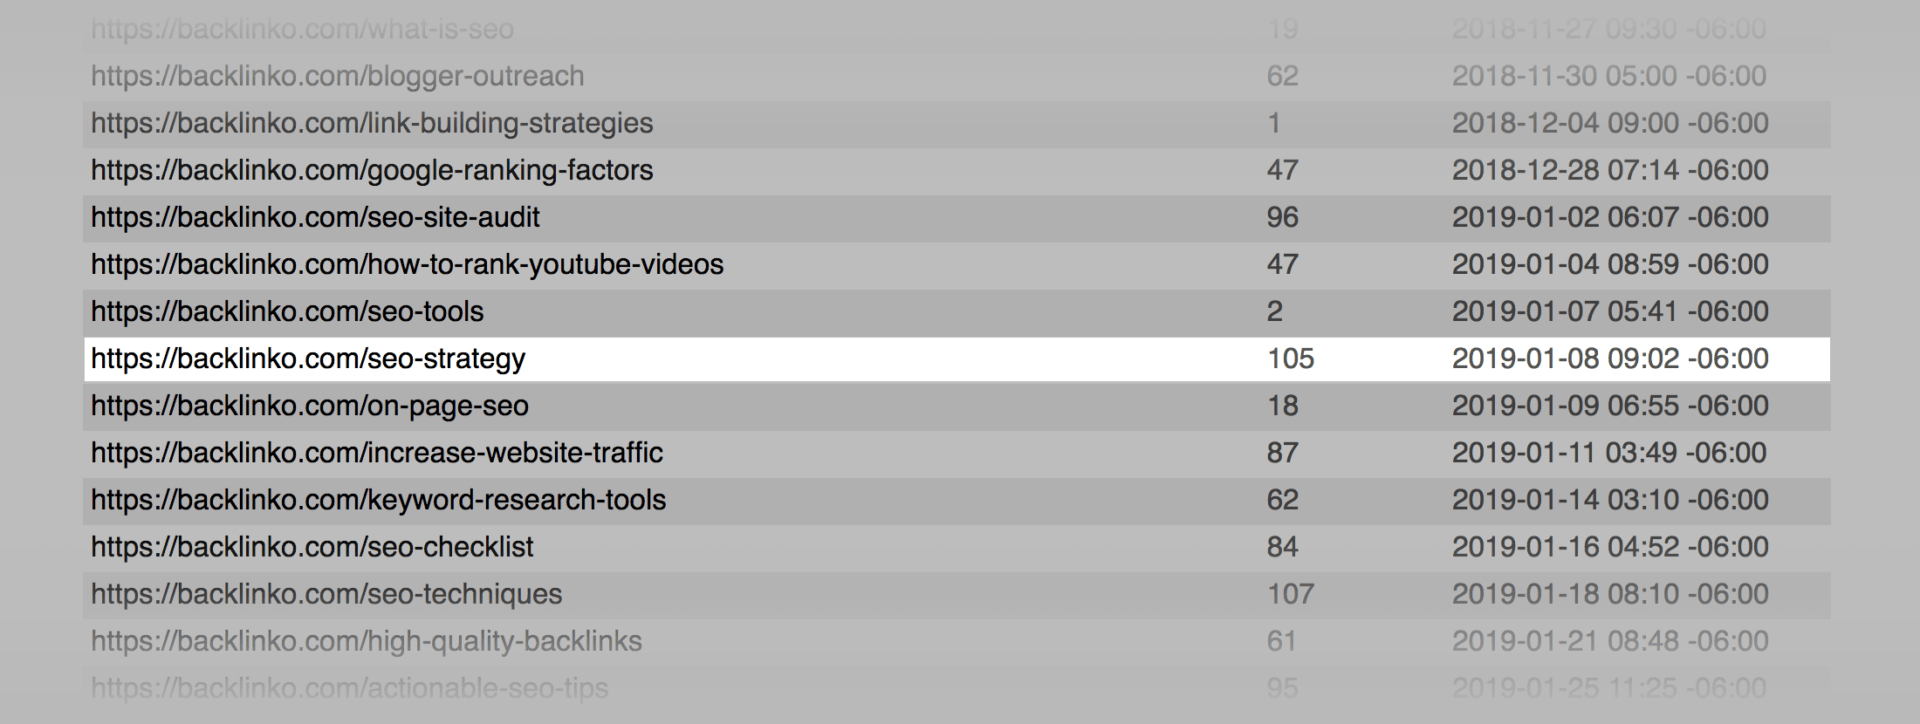Open the seo-tools URL
Viewport: 1920px width, 724px height.
coord(287,312)
